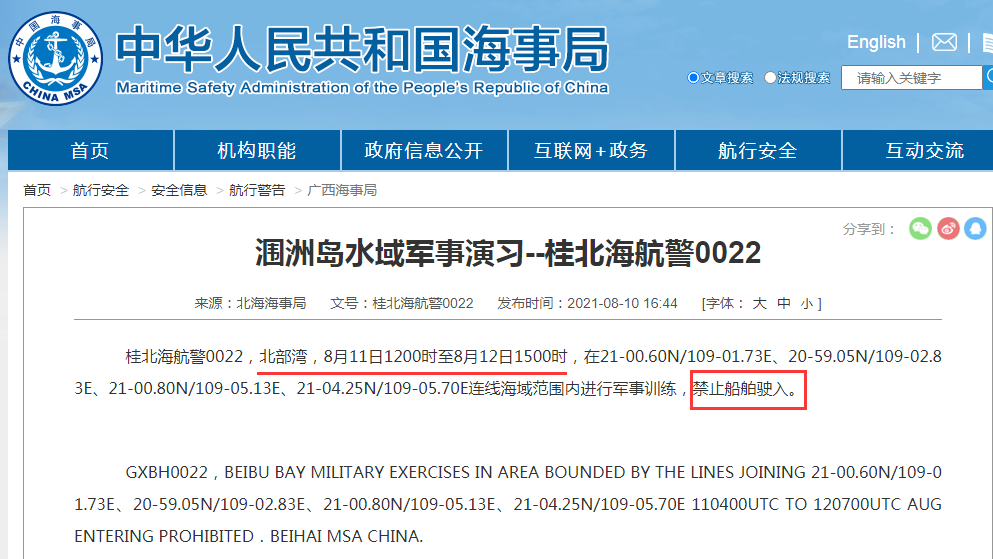
Task: Click the China MSA anchor logo
Action: tap(55, 58)
